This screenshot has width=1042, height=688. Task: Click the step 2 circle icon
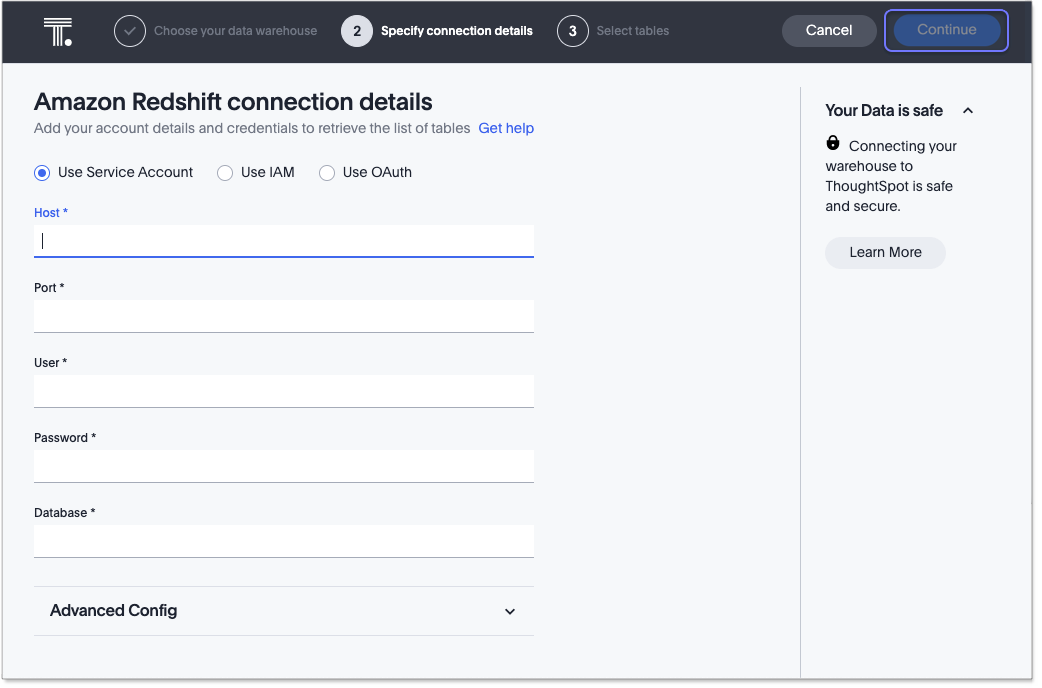[357, 31]
